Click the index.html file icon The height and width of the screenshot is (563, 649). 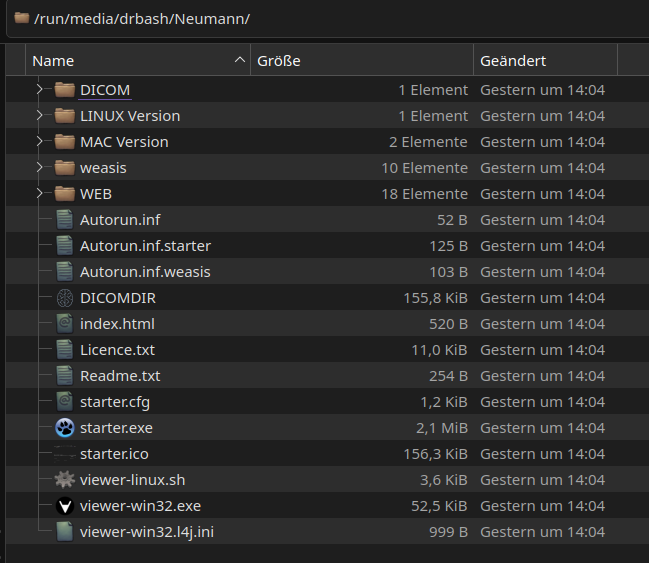pos(65,324)
